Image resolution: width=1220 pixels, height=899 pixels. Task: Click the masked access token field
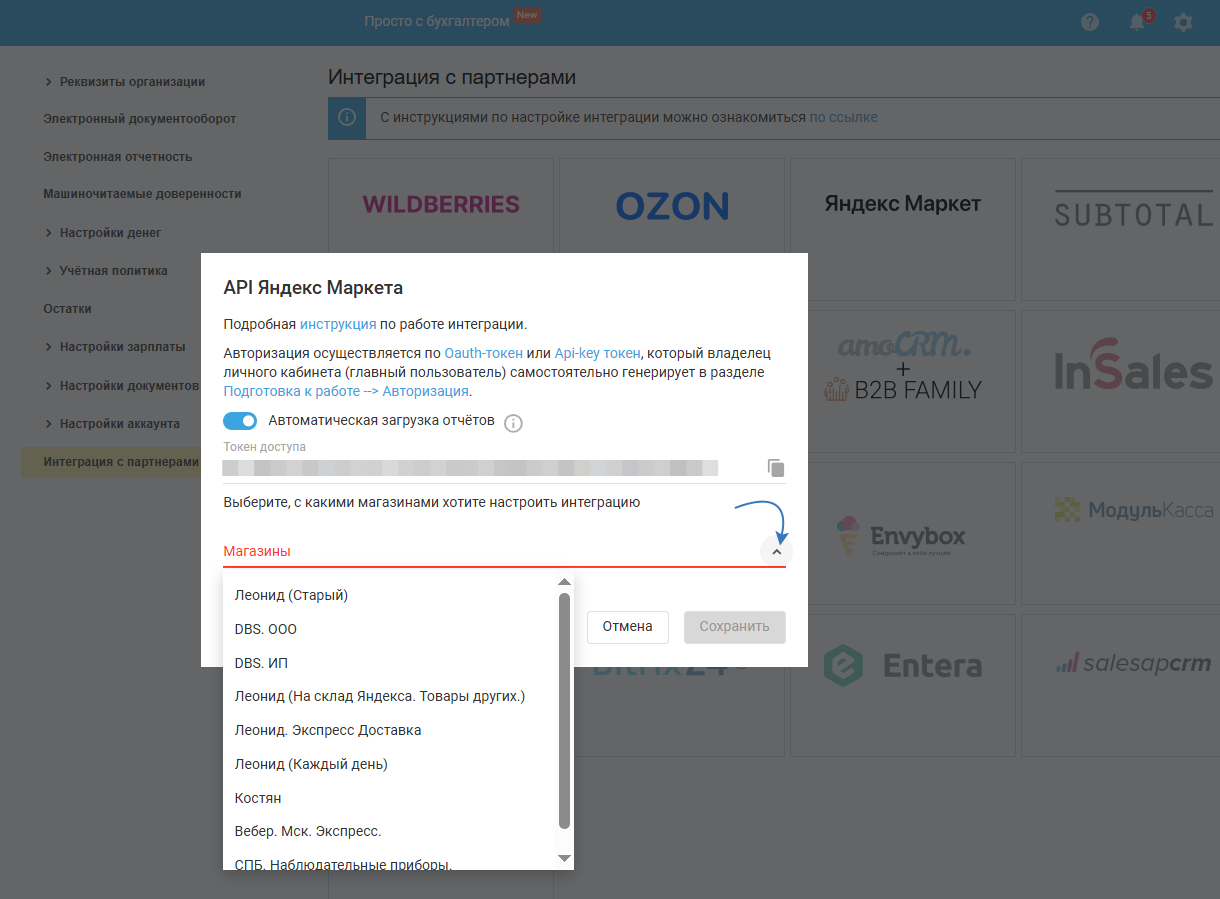pyautogui.click(x=470, y=467)
